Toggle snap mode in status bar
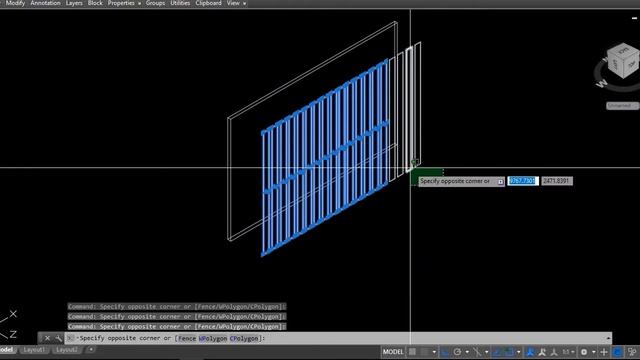Viewport: 640px width, 360px height. 425,352
